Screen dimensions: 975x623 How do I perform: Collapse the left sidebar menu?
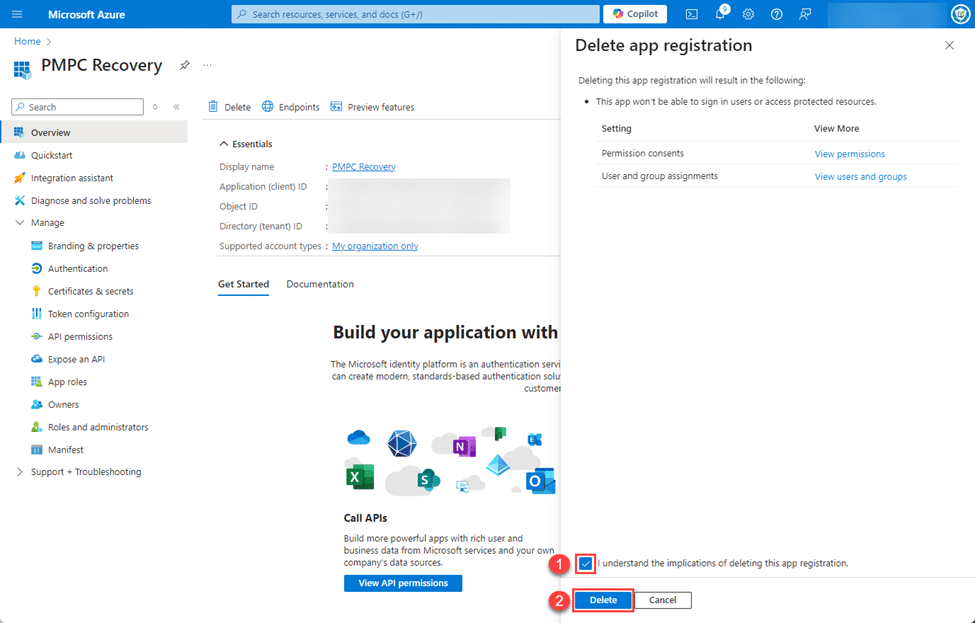(176, 107)
